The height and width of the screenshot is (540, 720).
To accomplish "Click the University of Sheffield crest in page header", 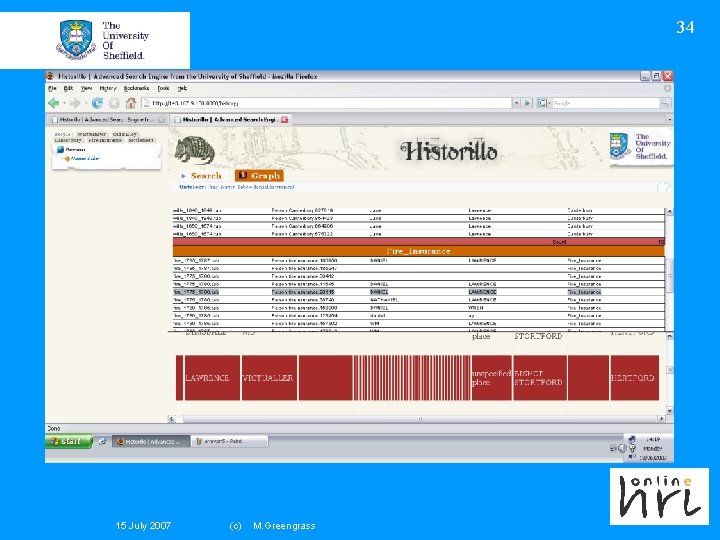I will [619, 146].
